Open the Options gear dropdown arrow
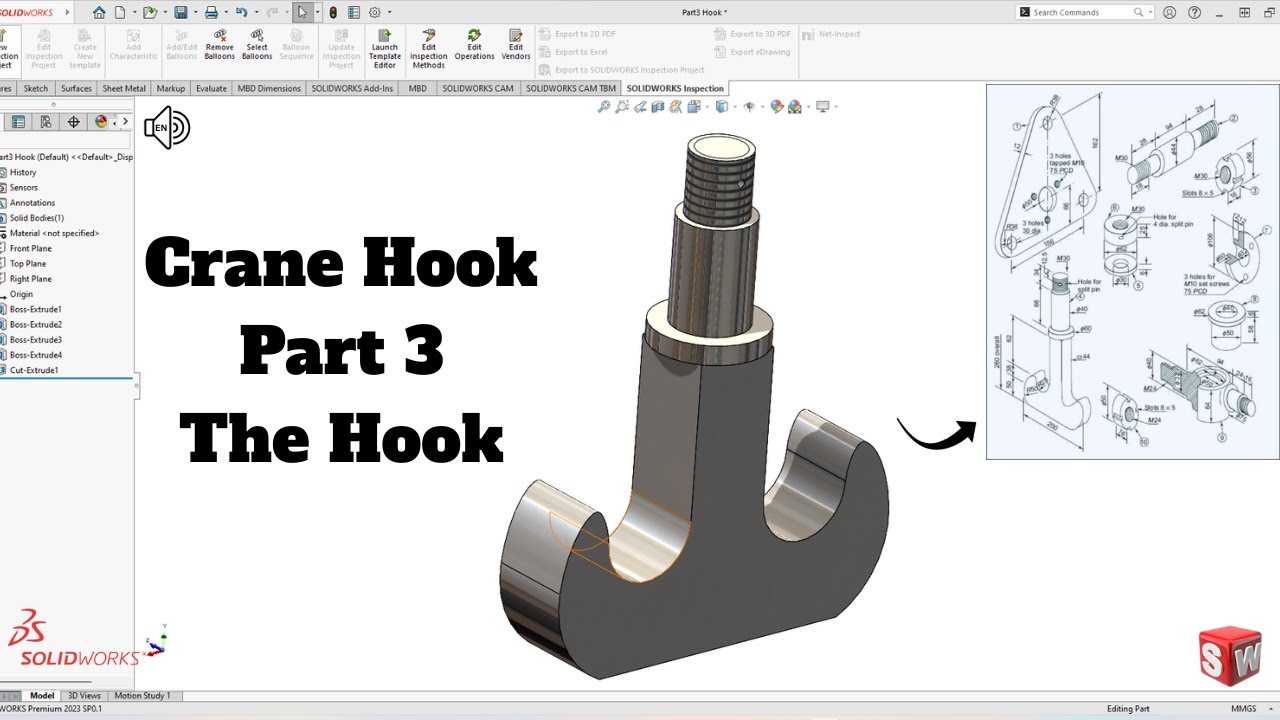 tap(389, 12)
